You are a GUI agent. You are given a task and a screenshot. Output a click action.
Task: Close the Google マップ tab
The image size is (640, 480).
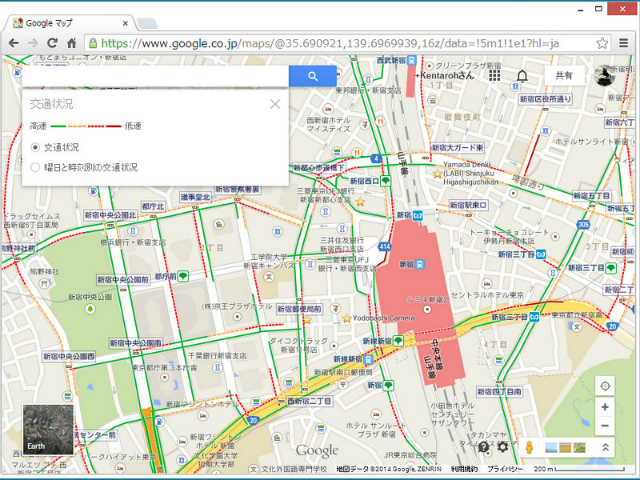(125, 24)
